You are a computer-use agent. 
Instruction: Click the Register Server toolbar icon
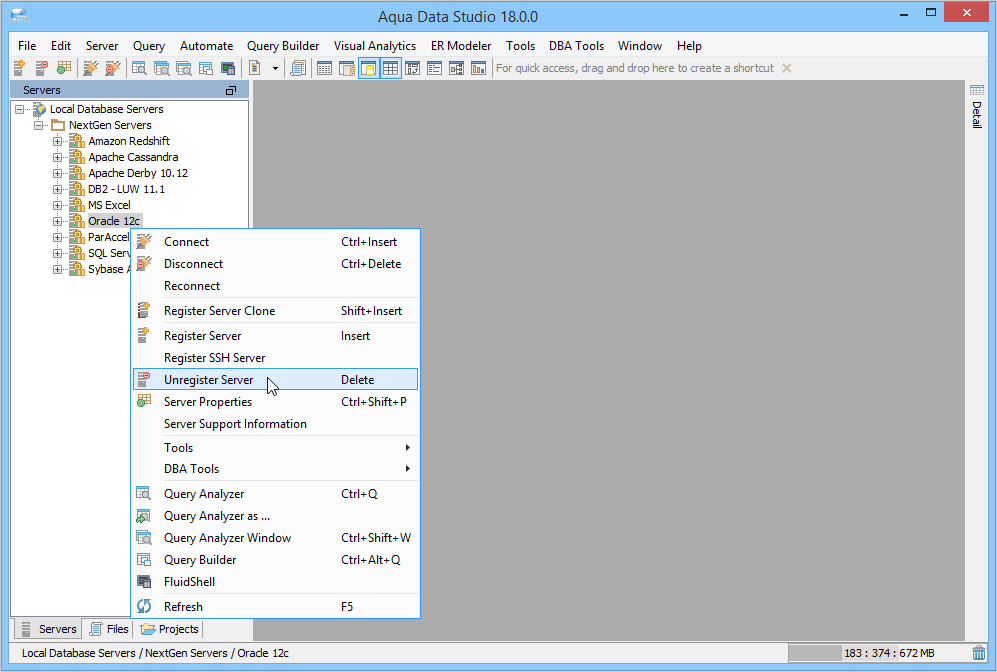click(x=19, y=68)
